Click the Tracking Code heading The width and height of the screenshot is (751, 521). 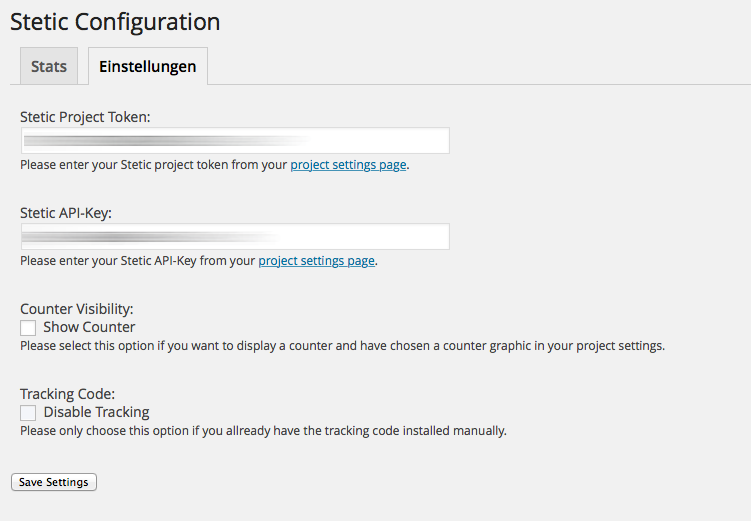[x=68, y=394]
